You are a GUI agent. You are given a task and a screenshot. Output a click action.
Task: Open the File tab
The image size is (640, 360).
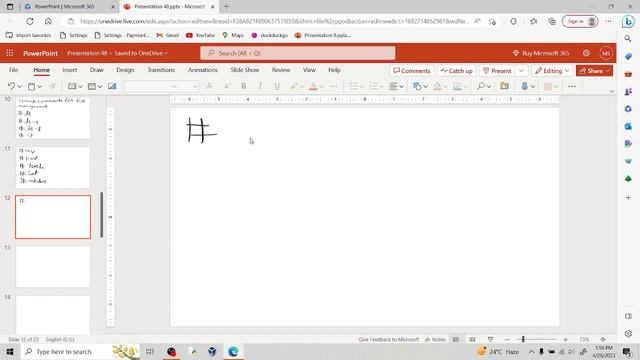(13, 70)
